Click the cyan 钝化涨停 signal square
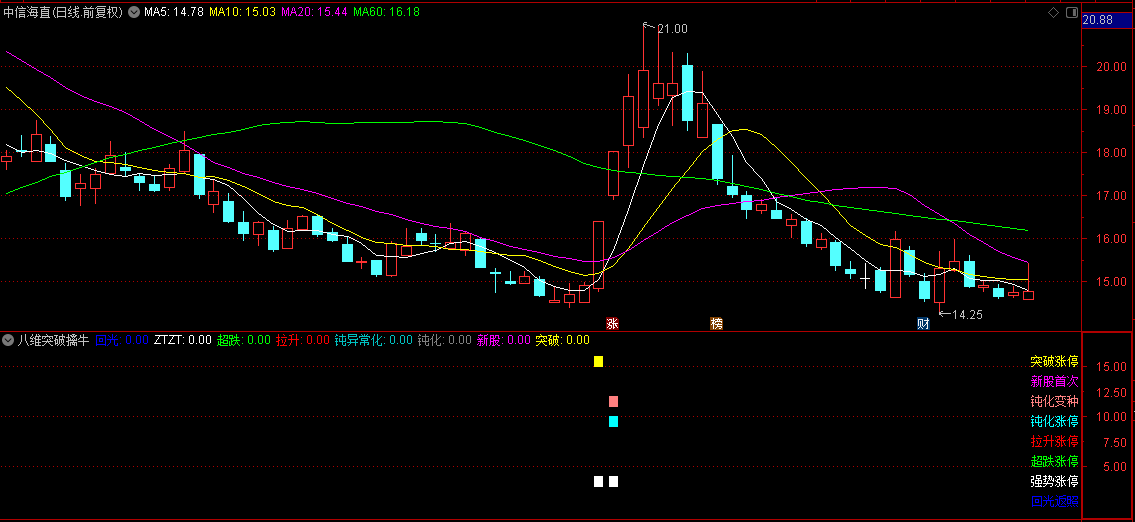Screen dimensions: 1135x522 coord(613,421)
